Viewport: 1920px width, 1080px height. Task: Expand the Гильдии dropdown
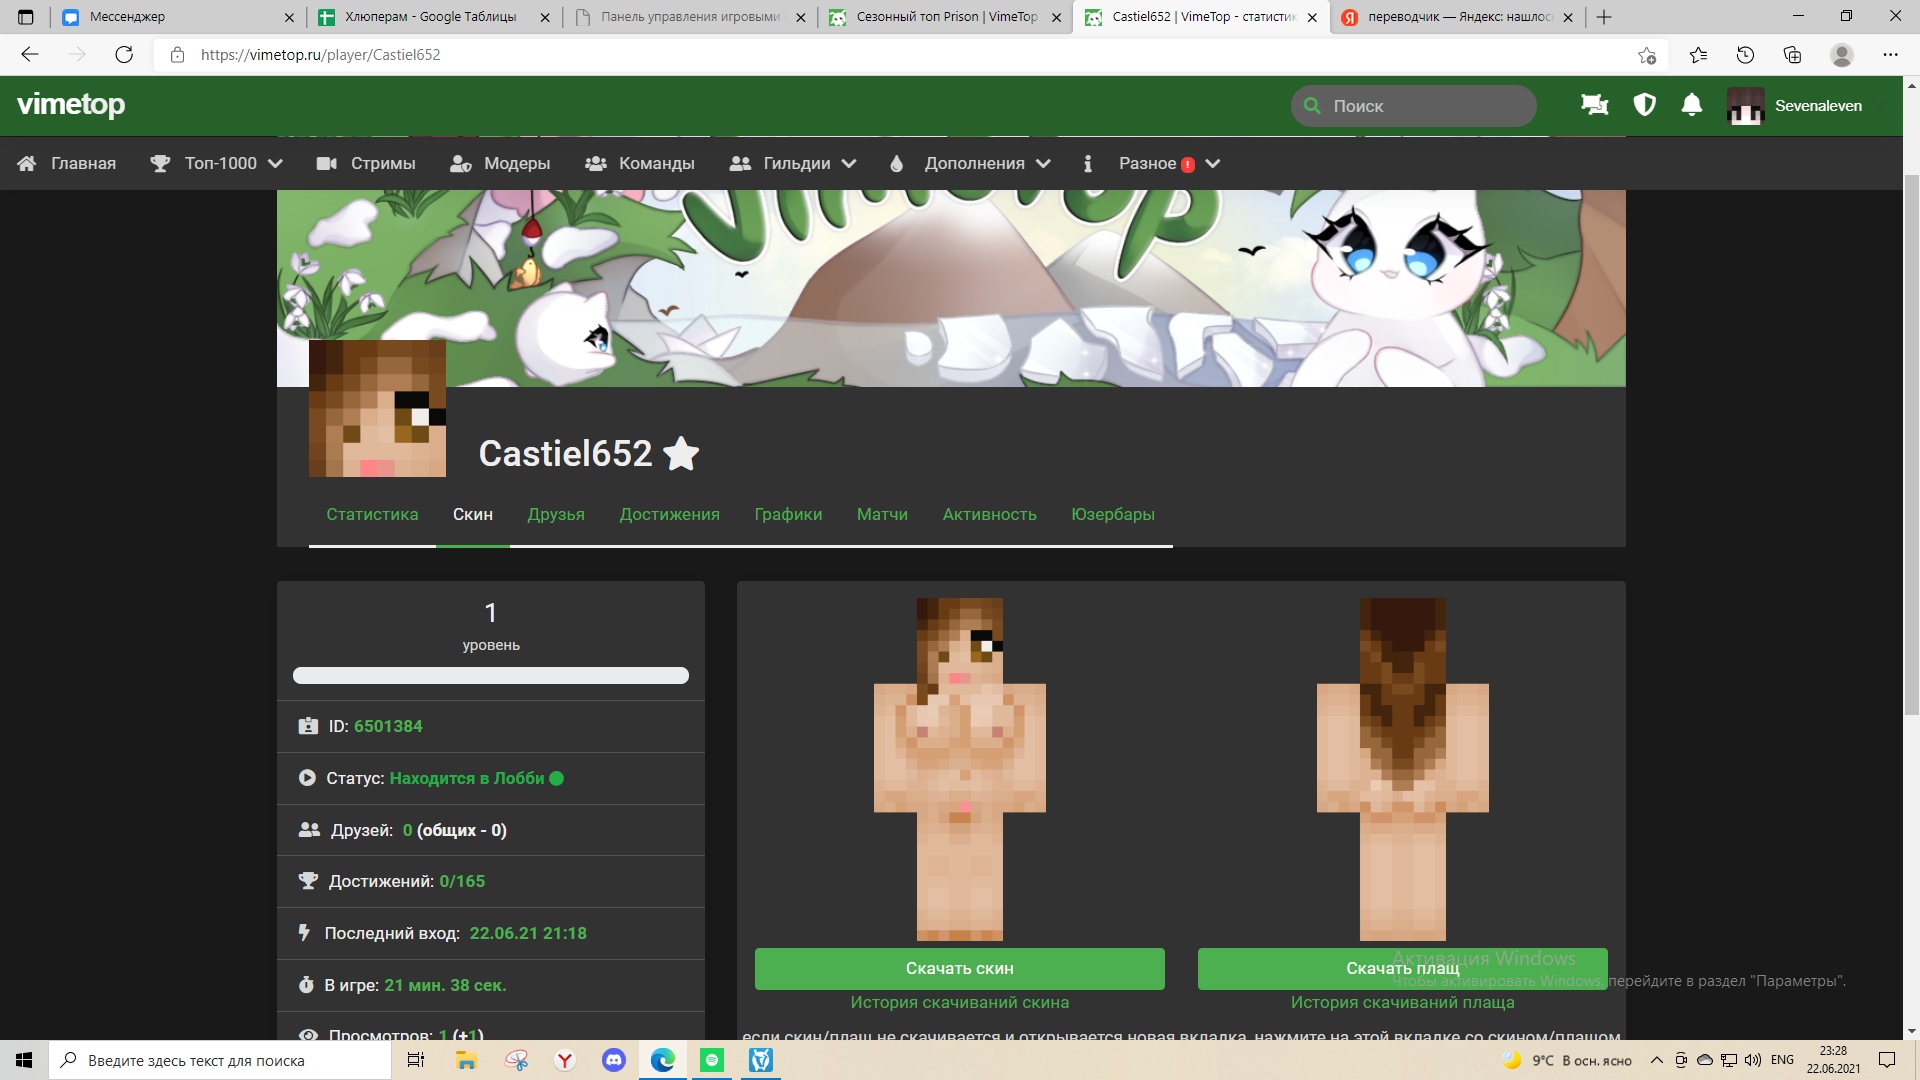[x=793, y=163]
